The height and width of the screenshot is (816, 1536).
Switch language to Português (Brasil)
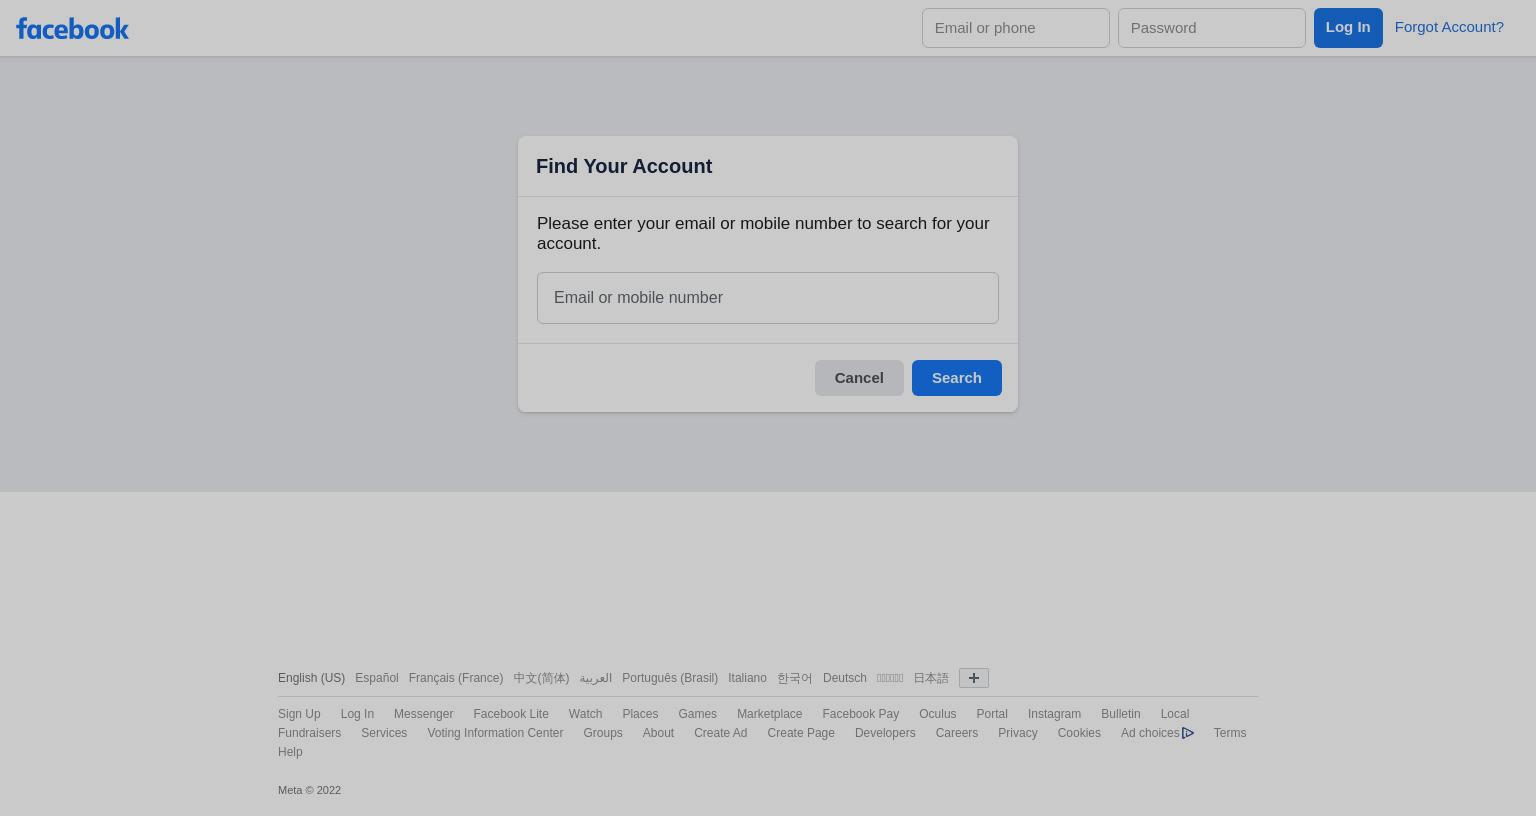tap(670, 678)
